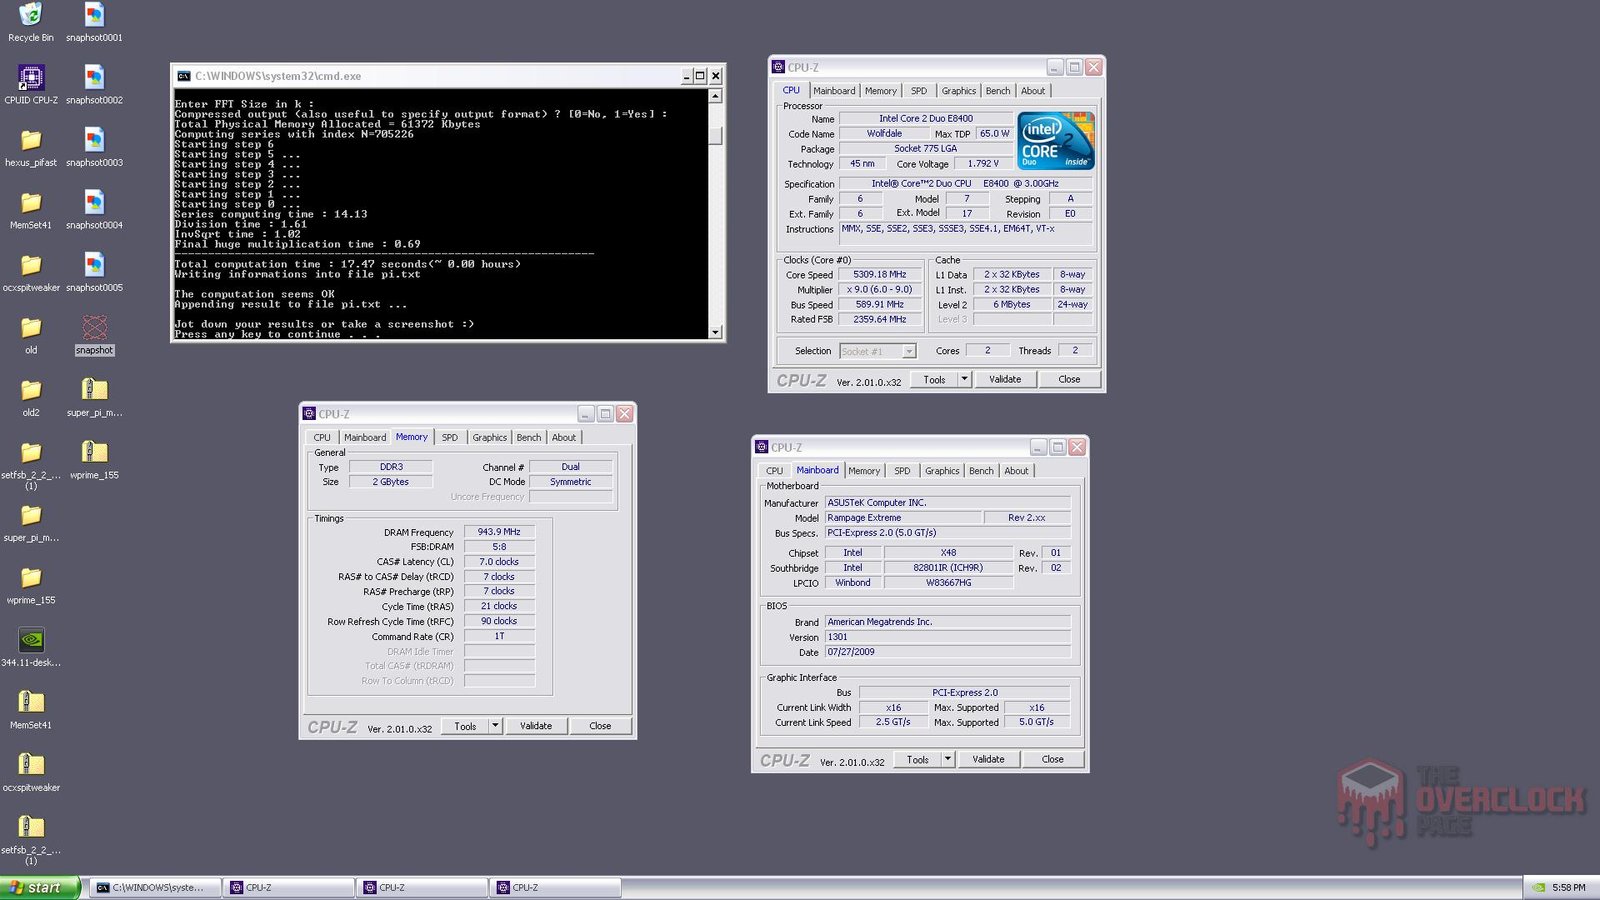Launch wprime_155 desktop shortcut
This screenshot has height=900, width=1600.
coord(94,450)
